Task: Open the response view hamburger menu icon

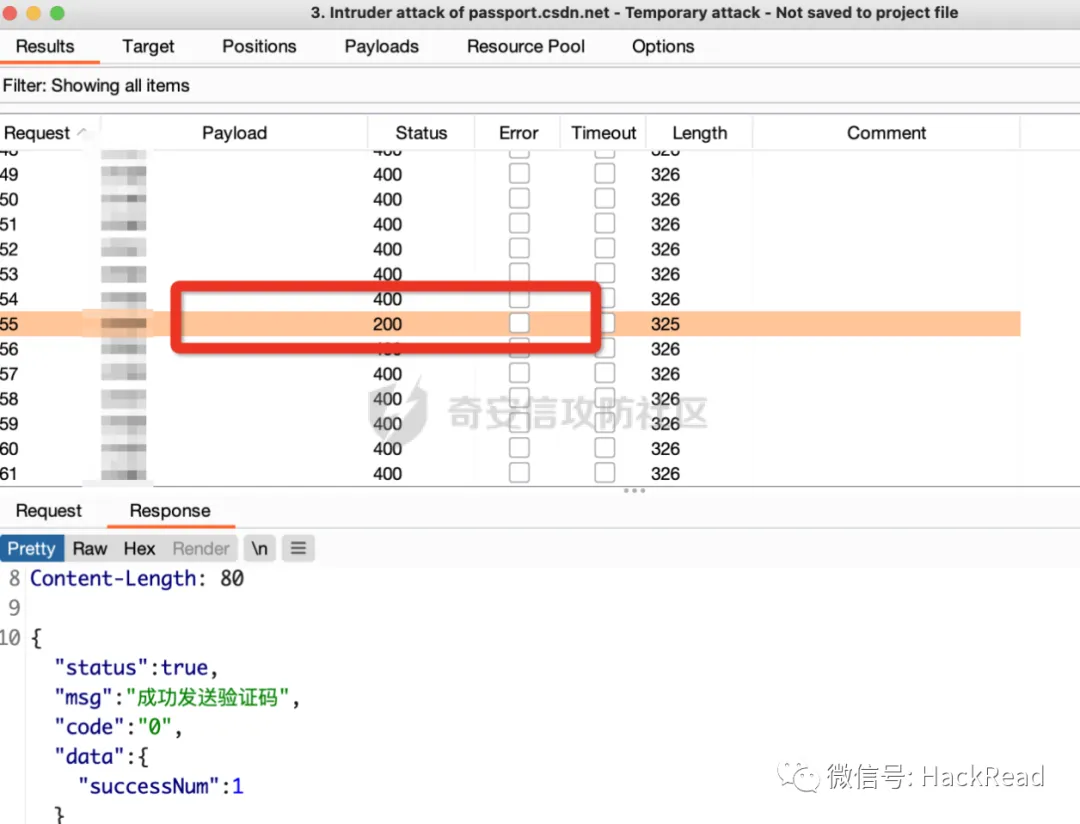Action: pyautogui.click(x=298, y=548)
